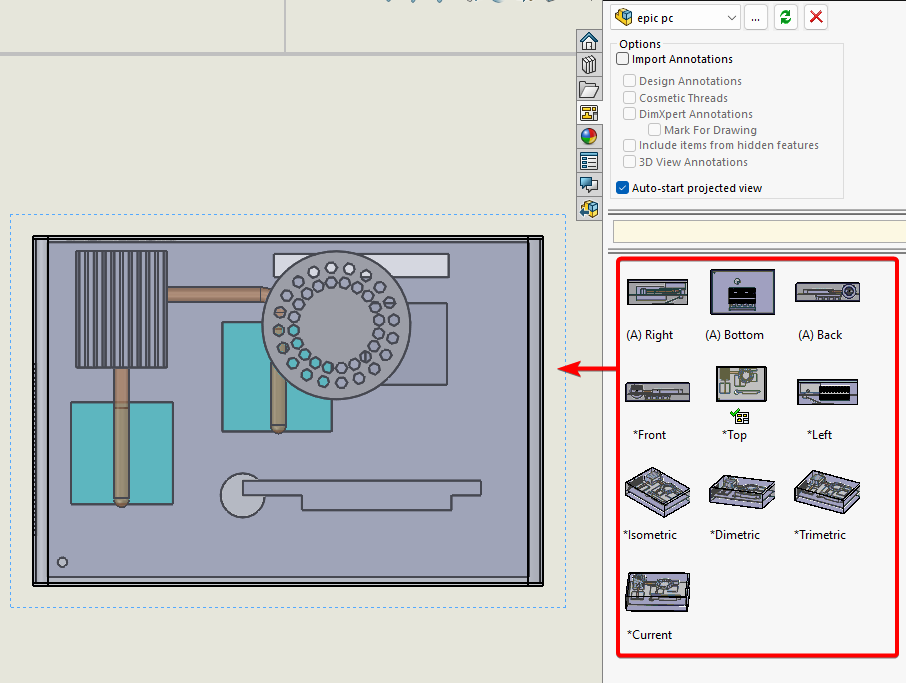Click the yellow message field in View Palette
Image resolution: width=906 pixels, height=683 pixels.
[759, 232]
